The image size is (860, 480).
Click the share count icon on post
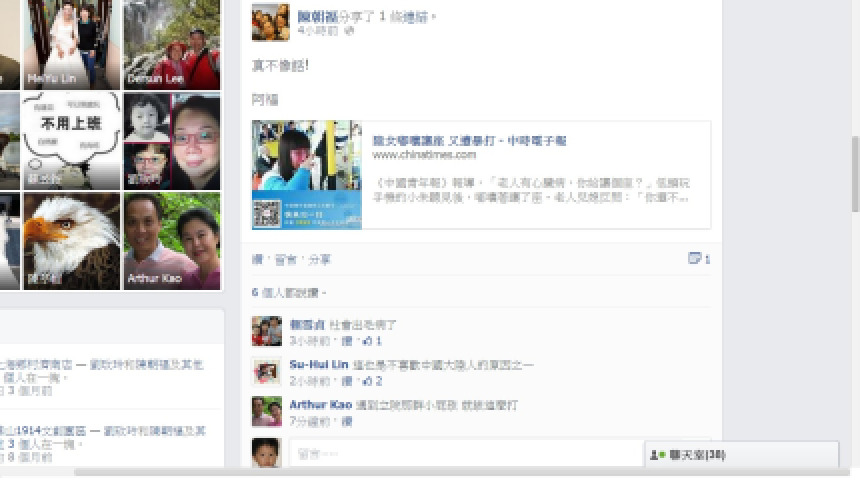[x=699, y=258]
